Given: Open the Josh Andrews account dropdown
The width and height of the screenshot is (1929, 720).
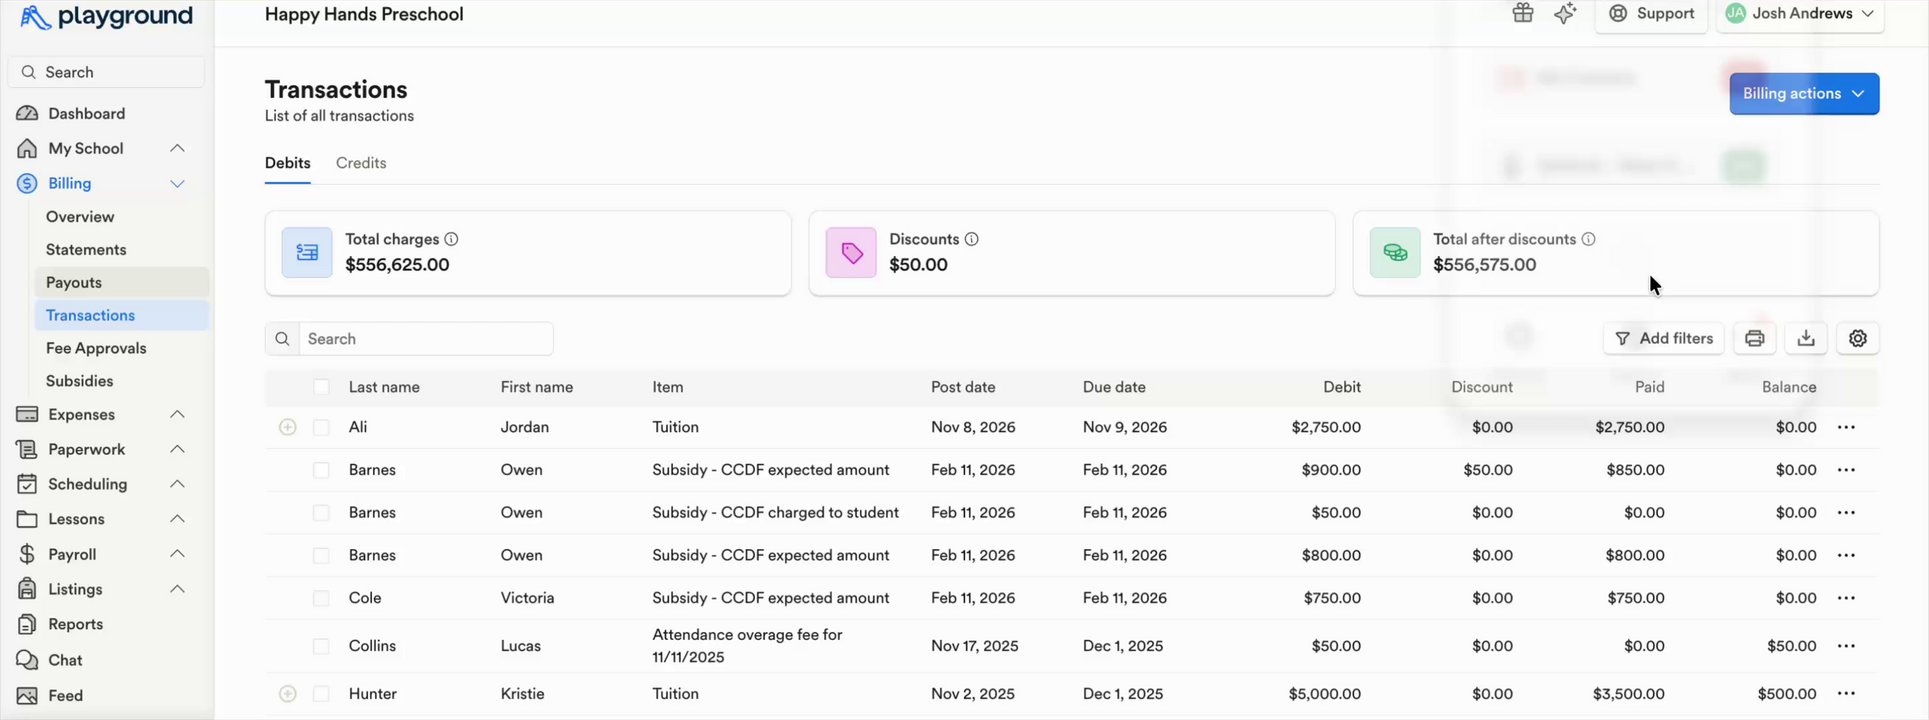Looking at the screenshot, I should point(1800,14).
